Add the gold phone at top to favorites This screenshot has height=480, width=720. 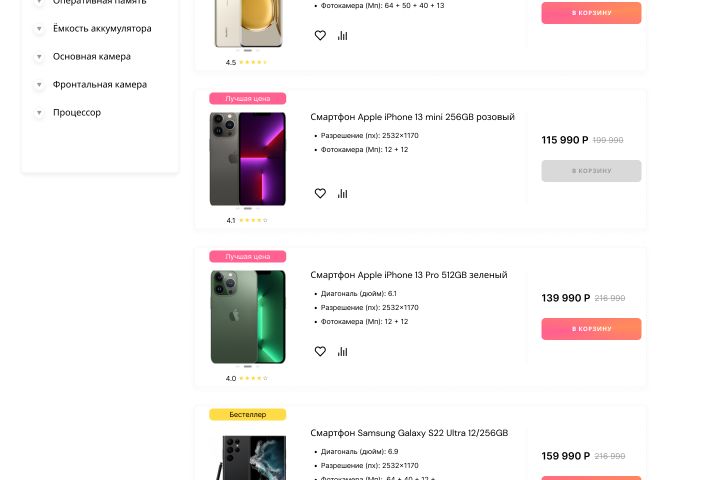(320, 35)
